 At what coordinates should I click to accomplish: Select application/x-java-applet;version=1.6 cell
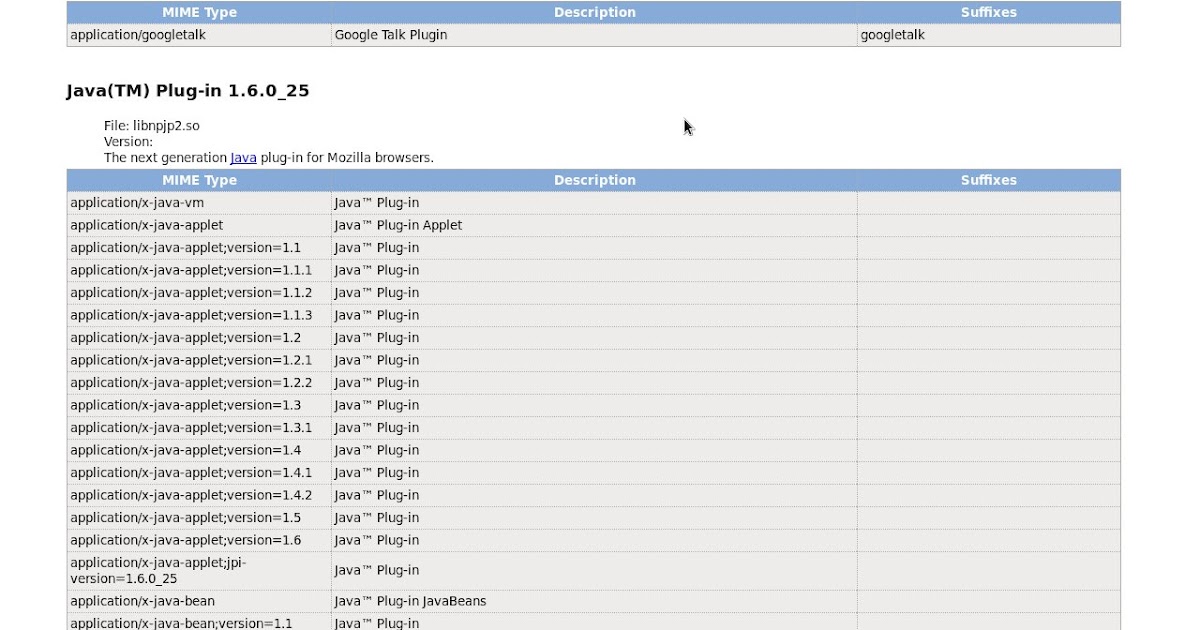pos(199,541)
